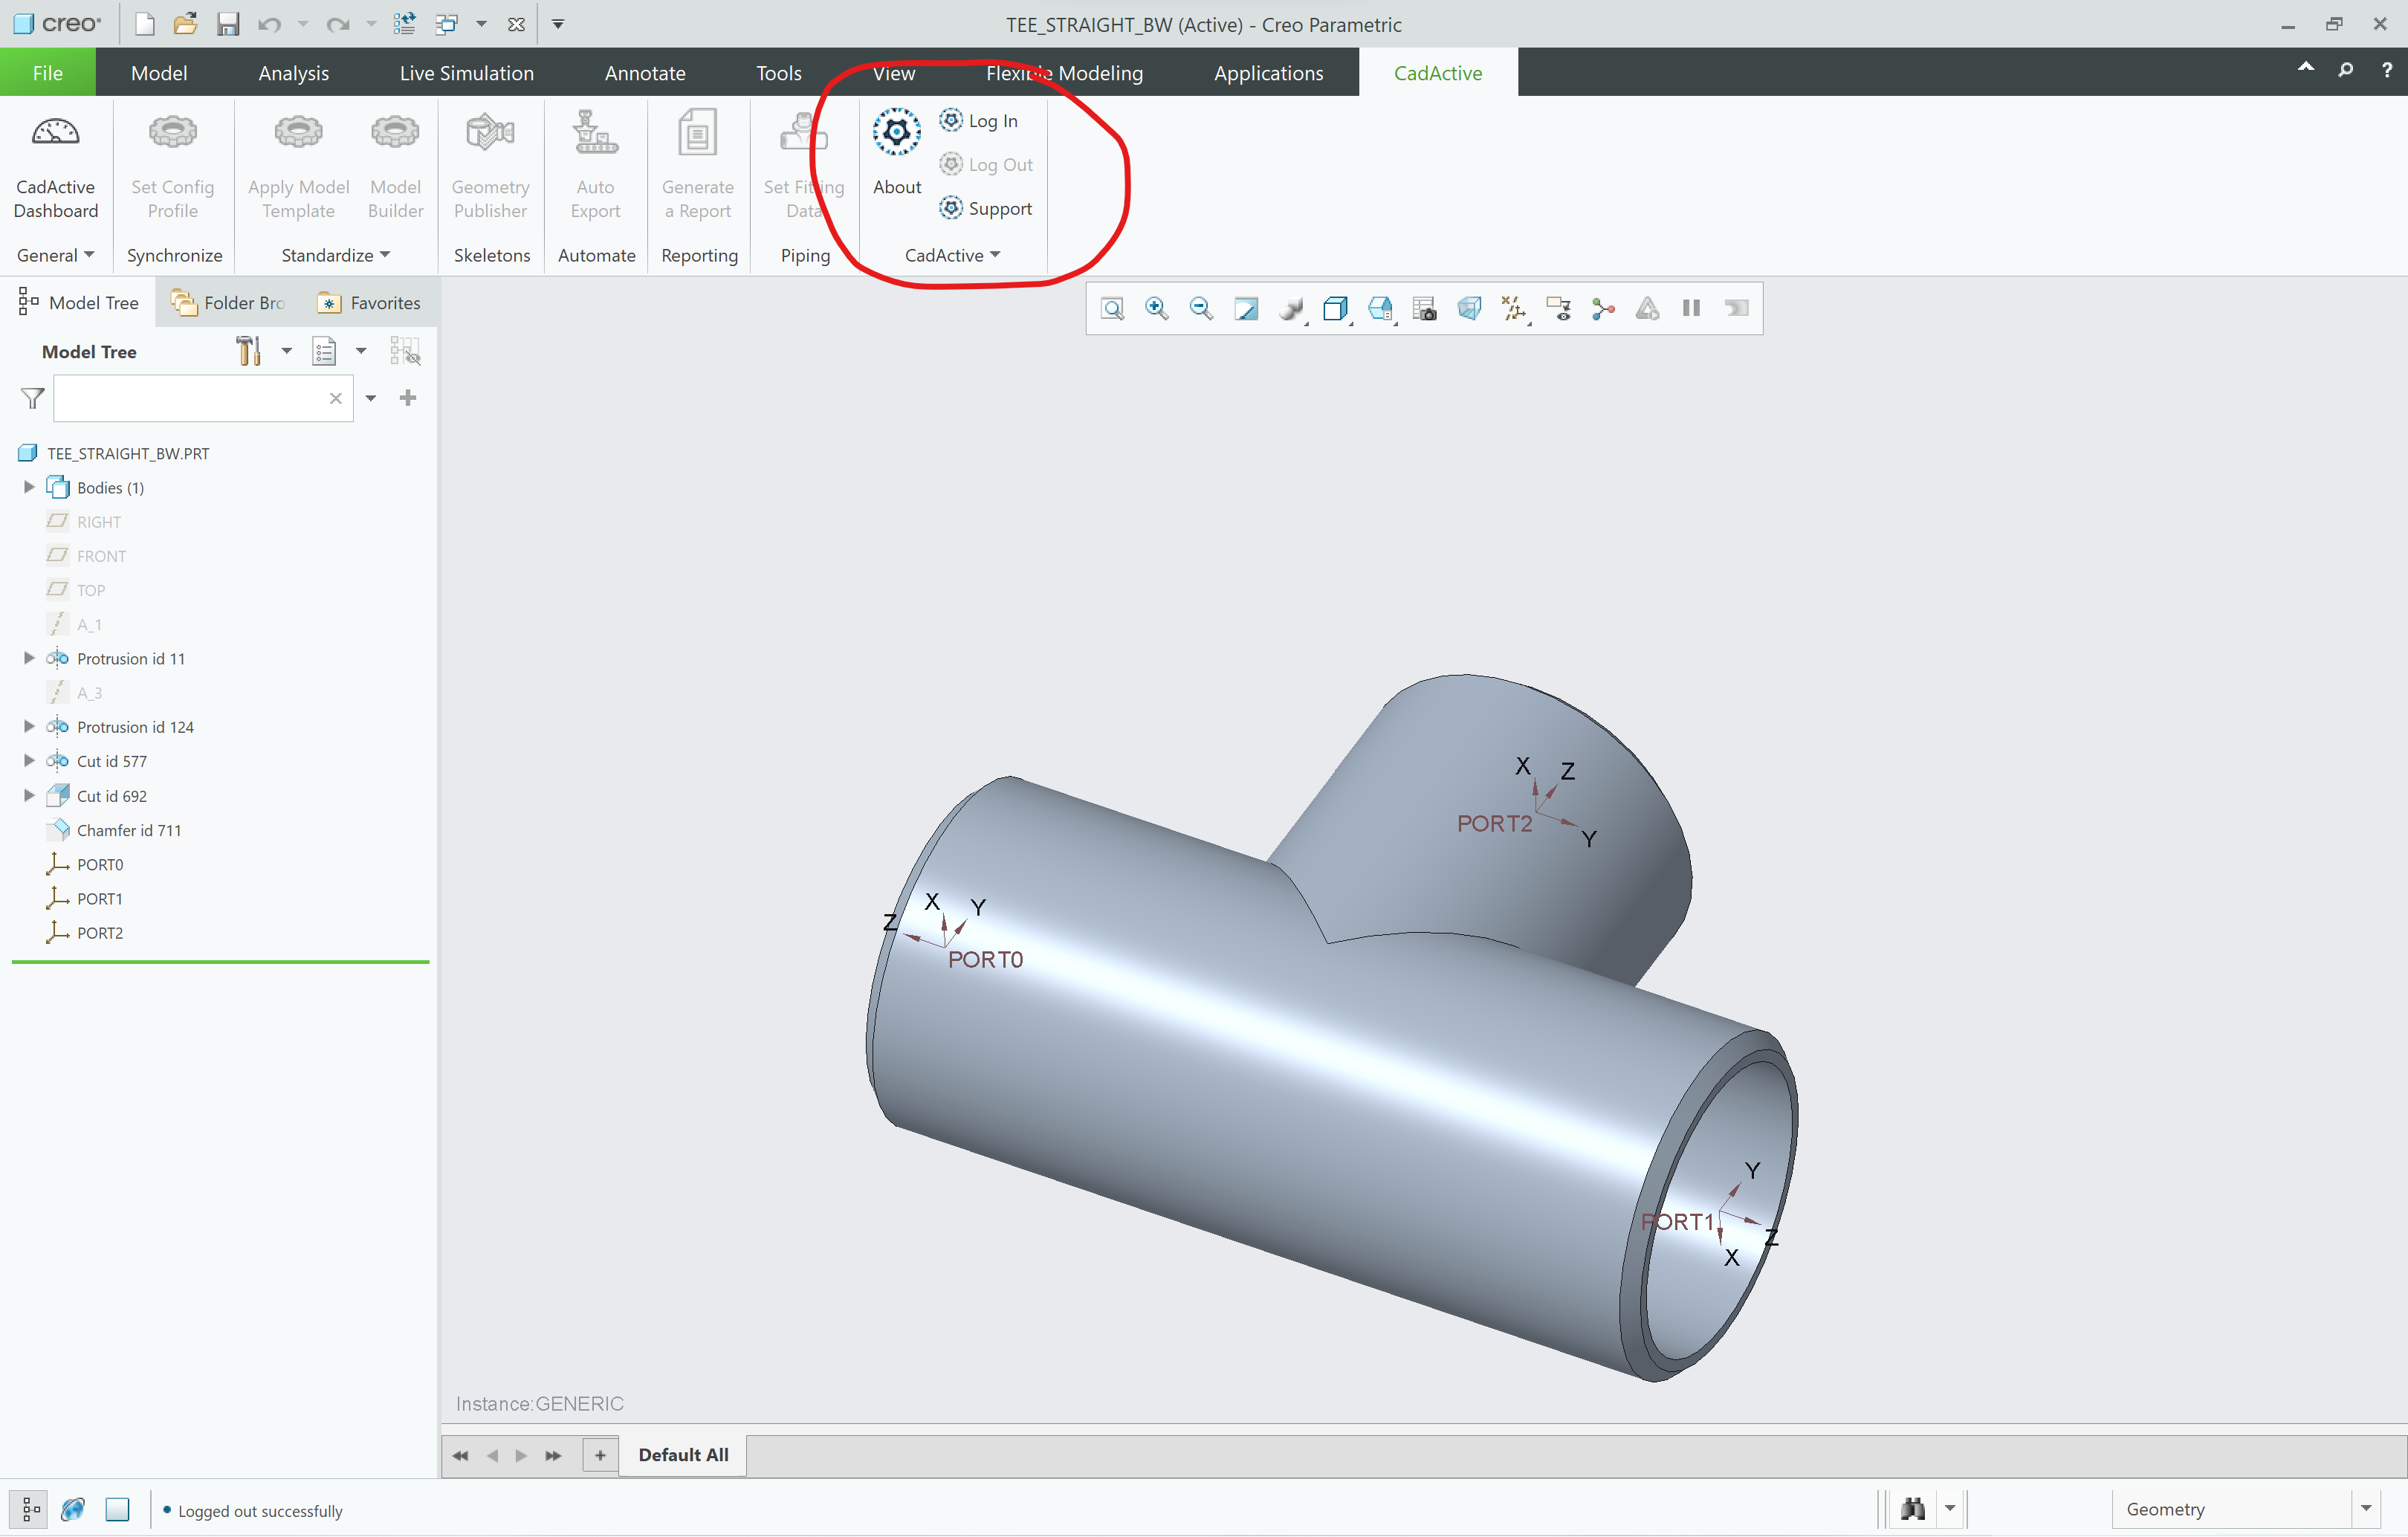This screenshot has height=1537, width=2408.
Task: Open the Saved Orientations box icon
Action: (1334, 309)
